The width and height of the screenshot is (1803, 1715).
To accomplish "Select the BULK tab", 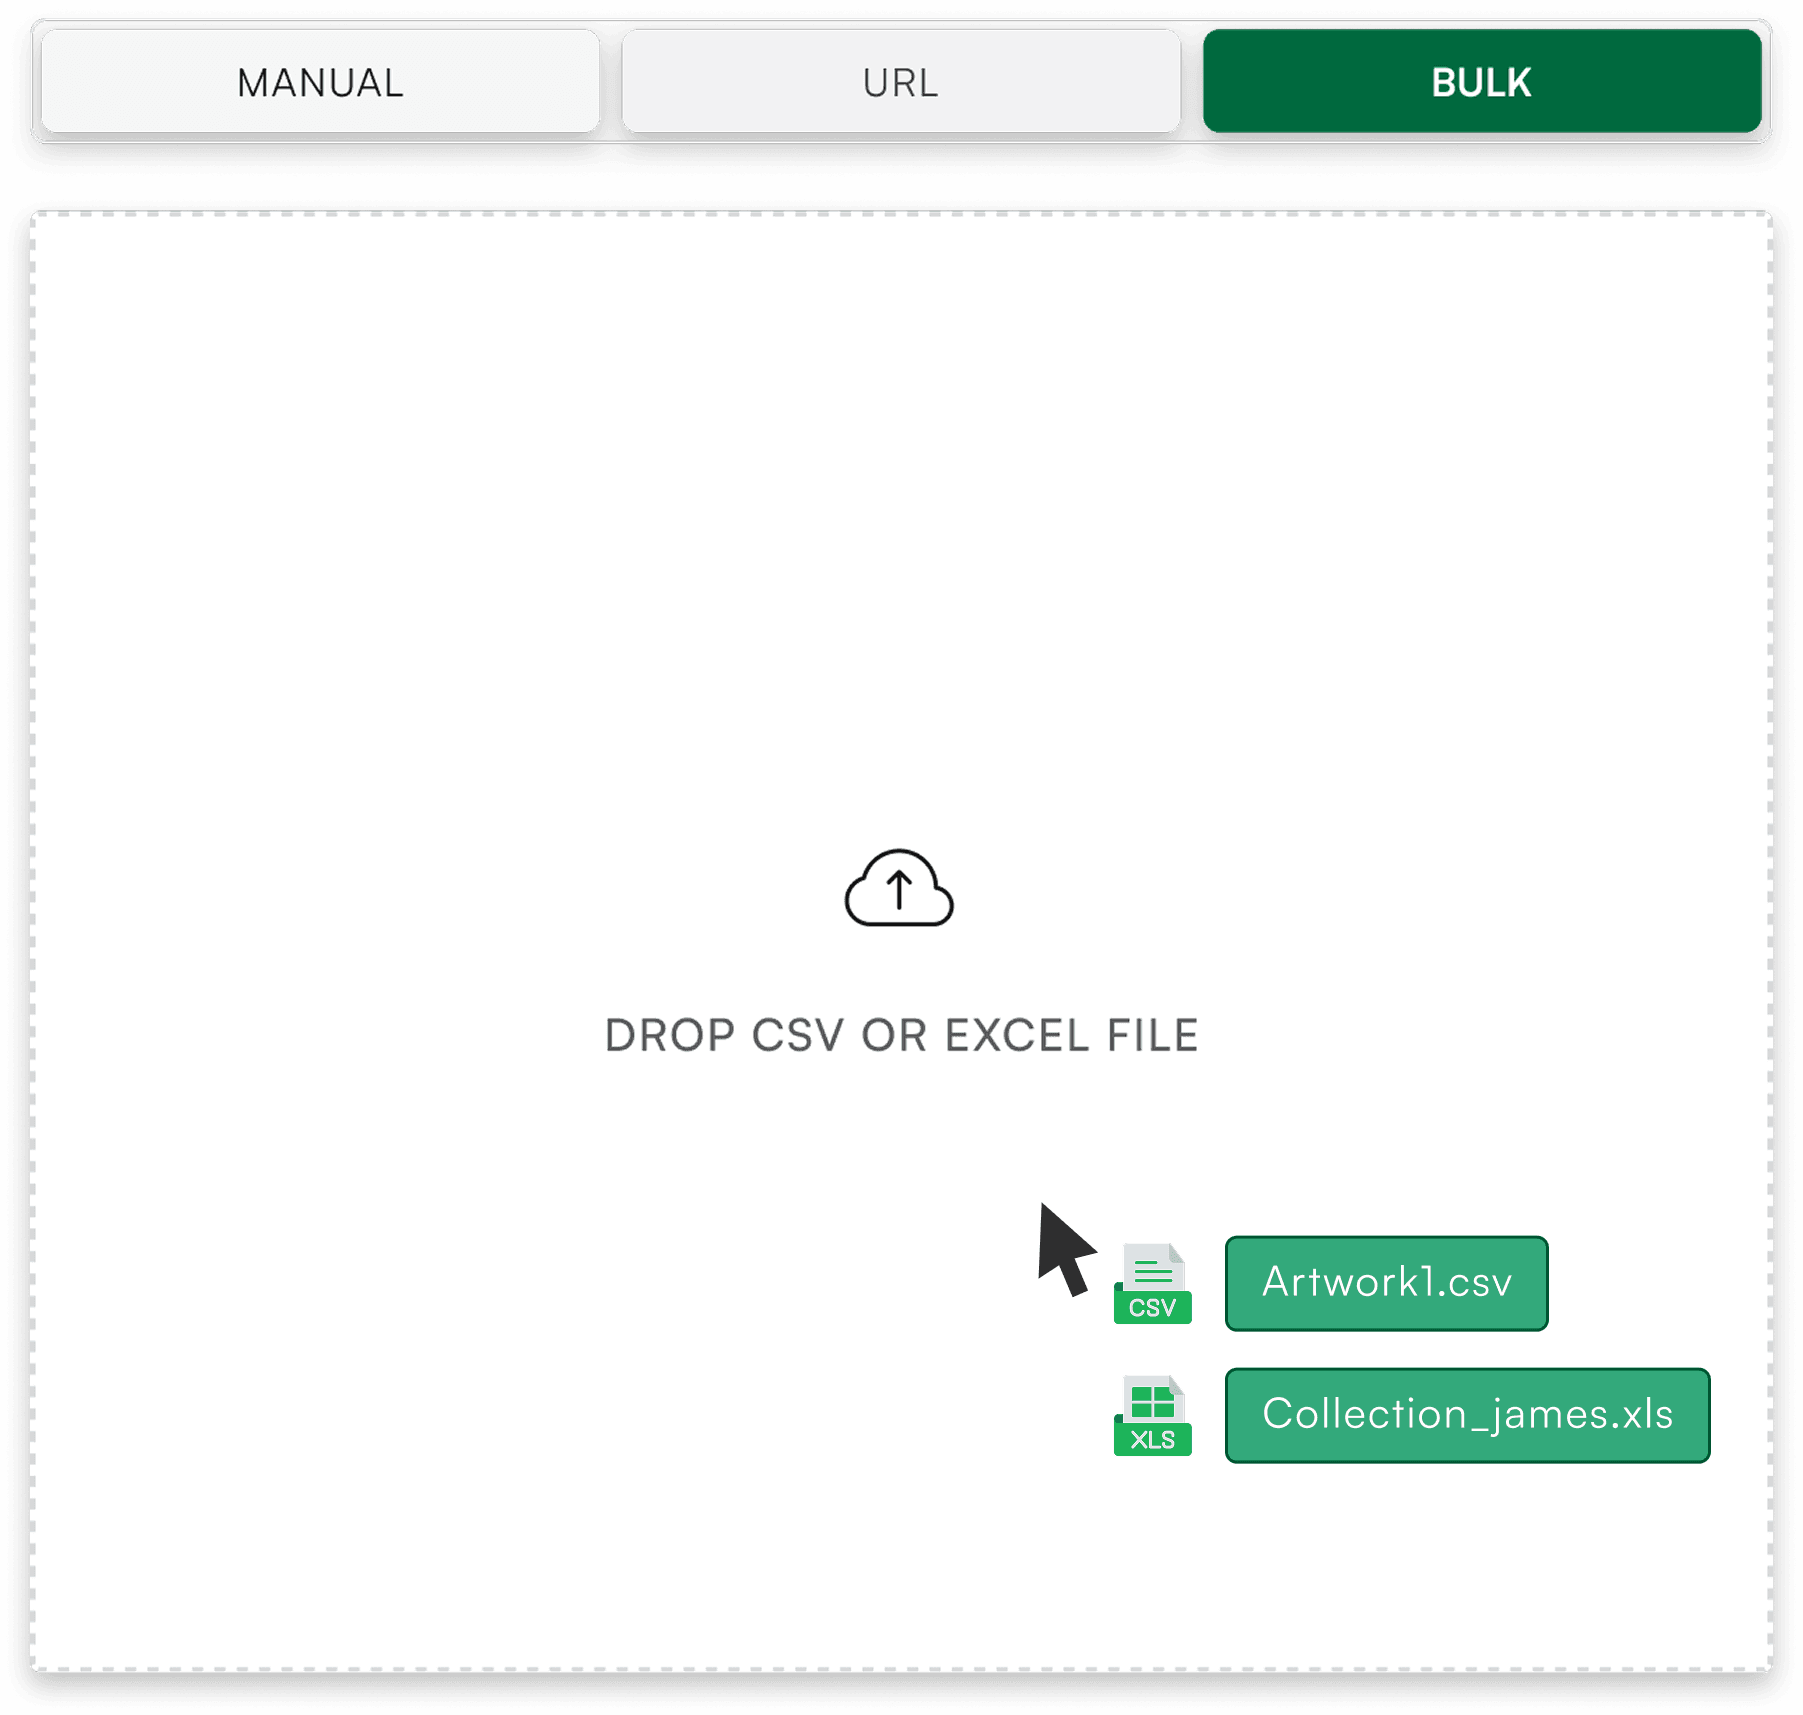I will point(1482,82).
